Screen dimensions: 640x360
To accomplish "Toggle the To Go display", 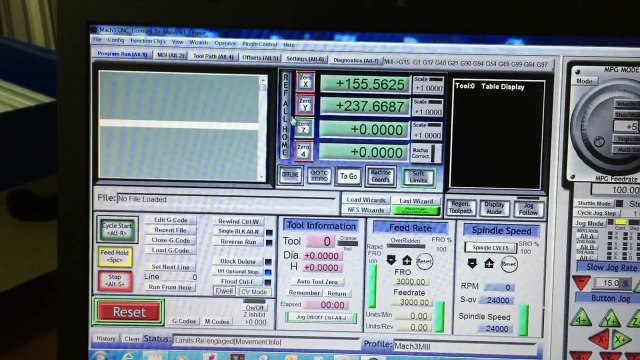I will (349, 176).
